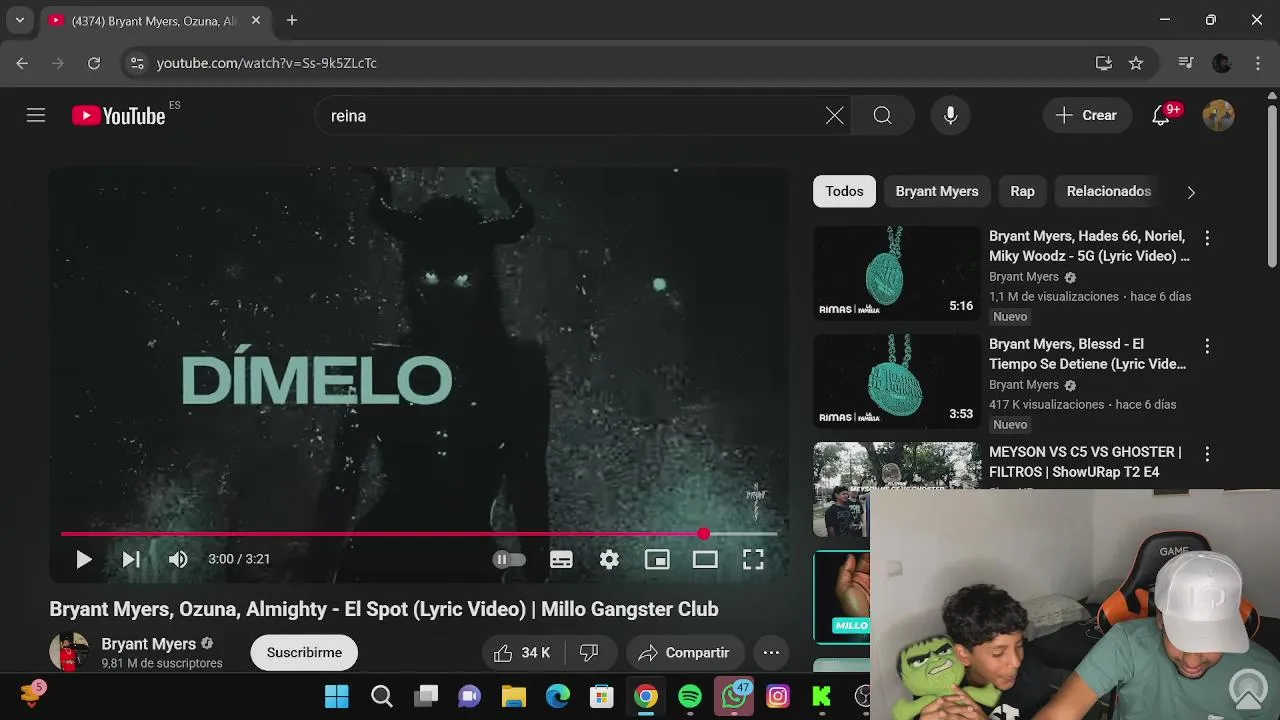Open options for the 5G video

coord(1207,238)
